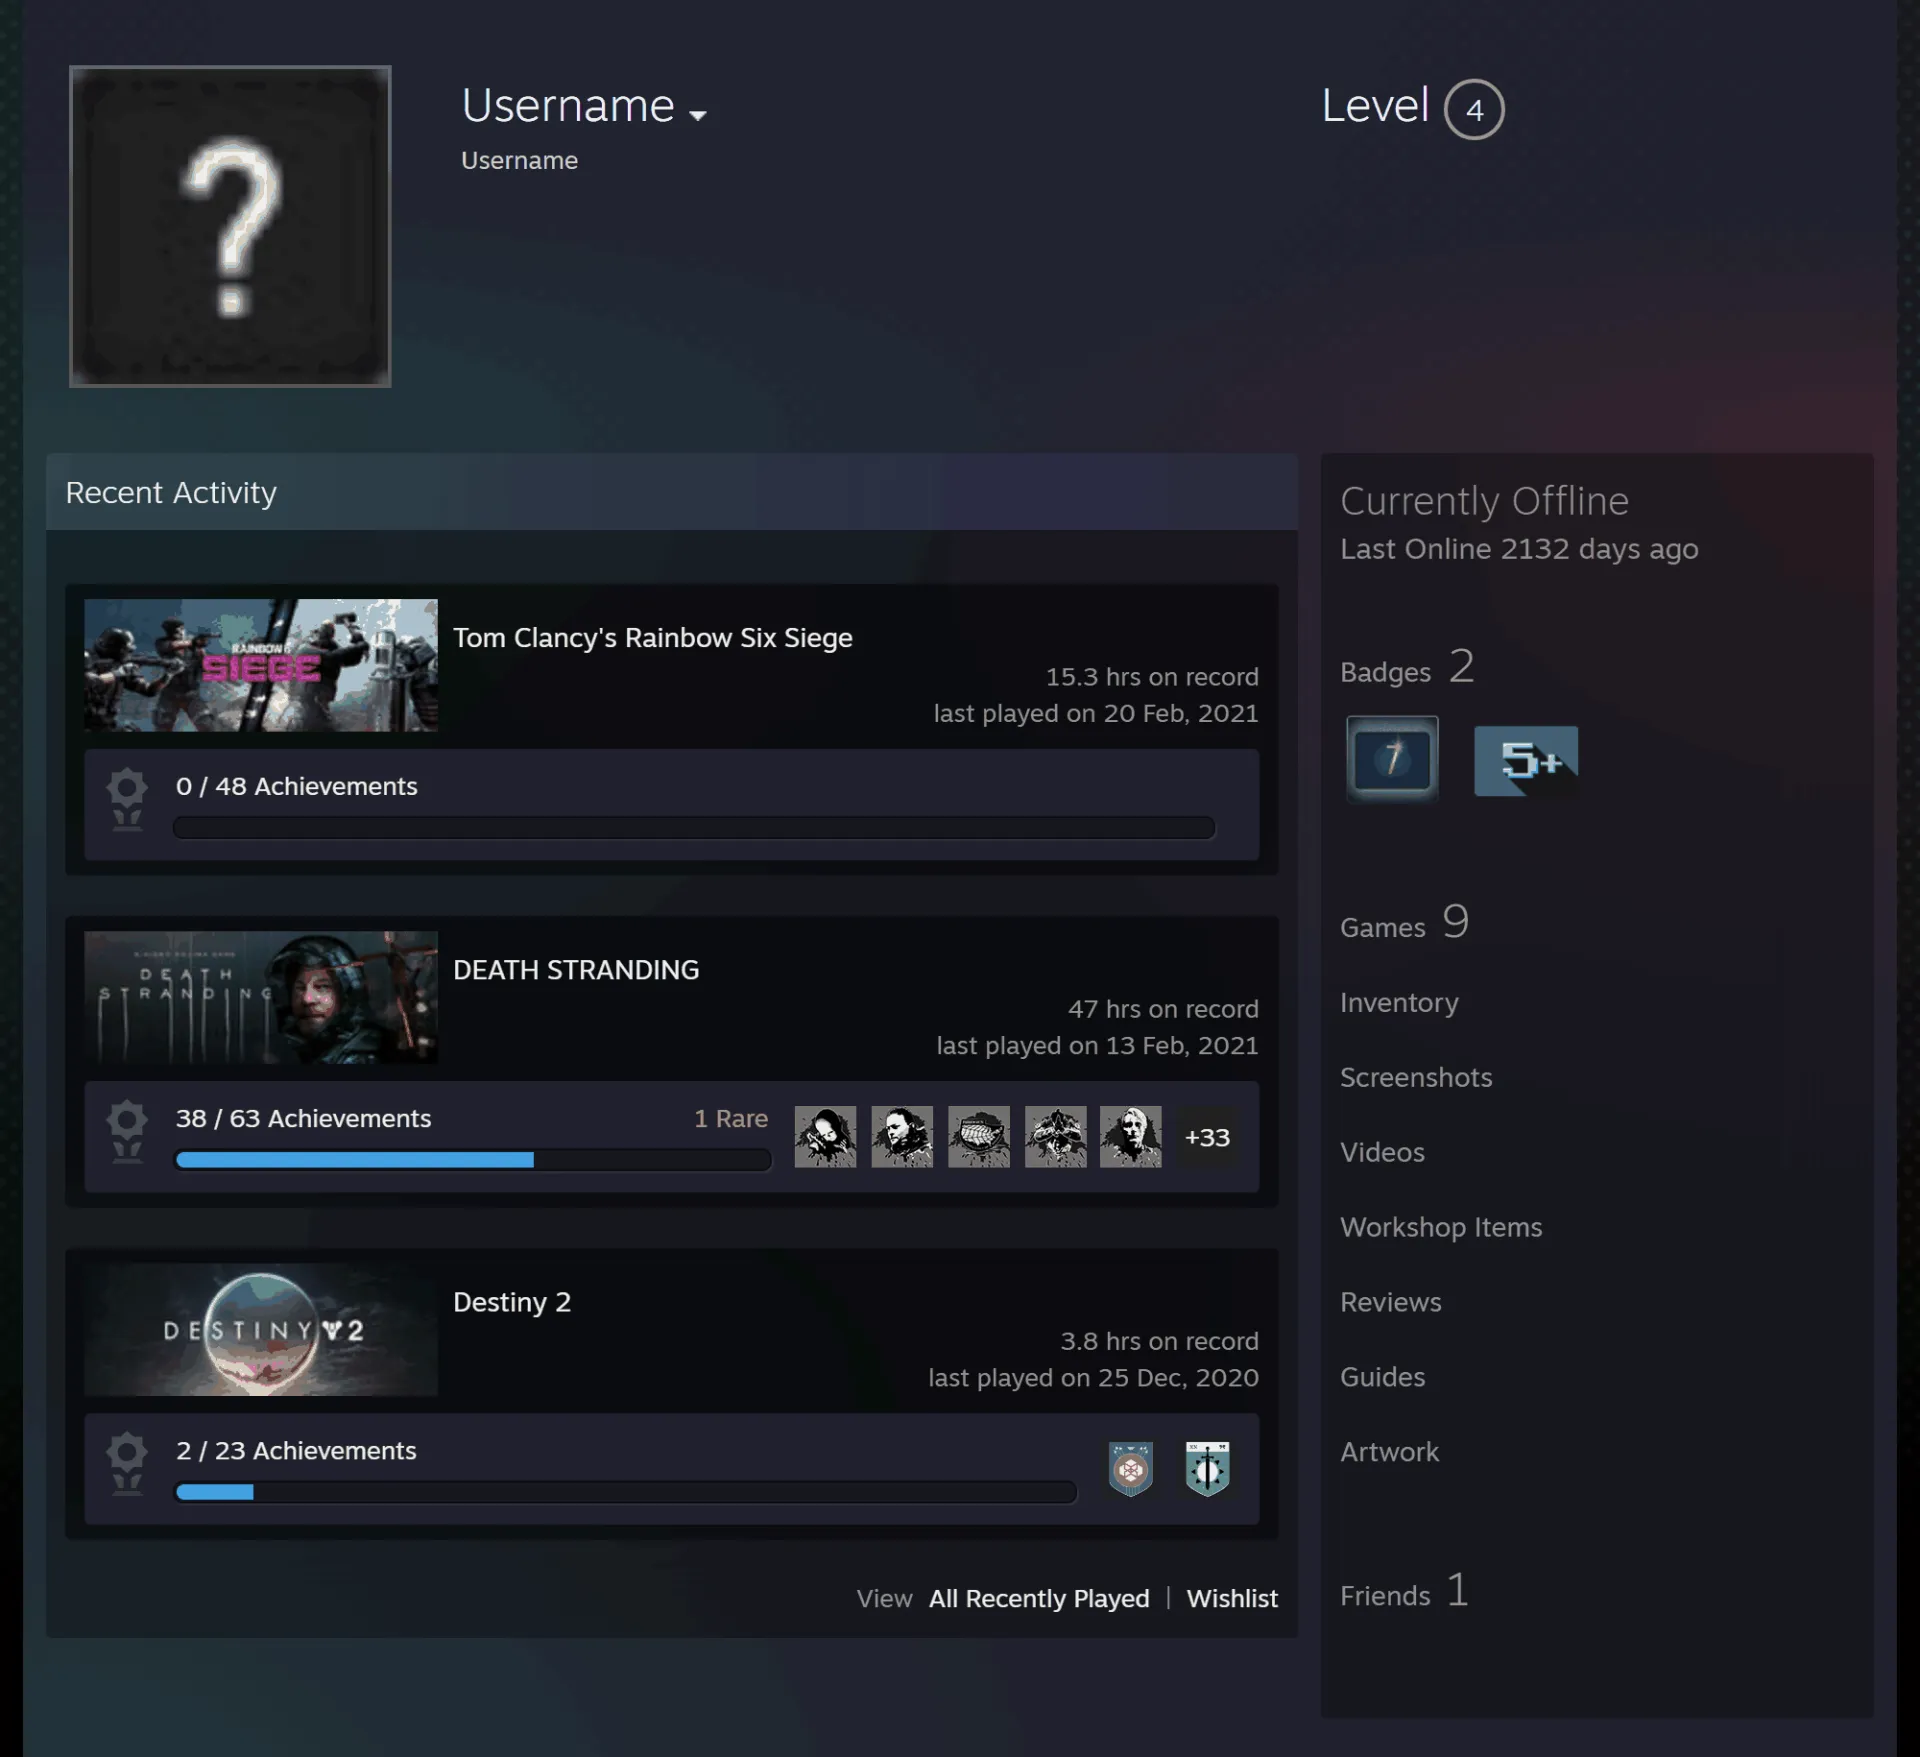Open the Death Stranding game banner
1920x1757 pixels.
[261, 997]
